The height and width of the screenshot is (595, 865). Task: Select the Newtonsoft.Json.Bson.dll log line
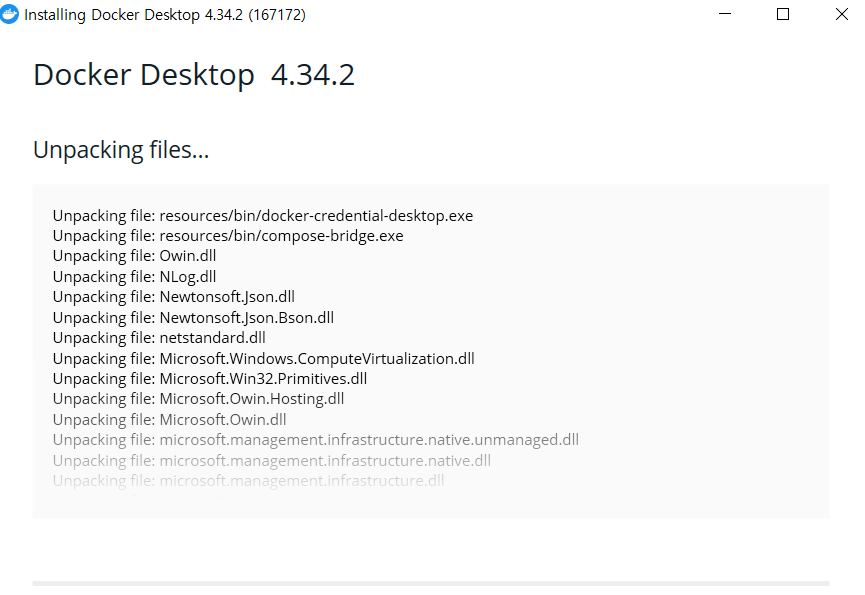coord(194,318)
